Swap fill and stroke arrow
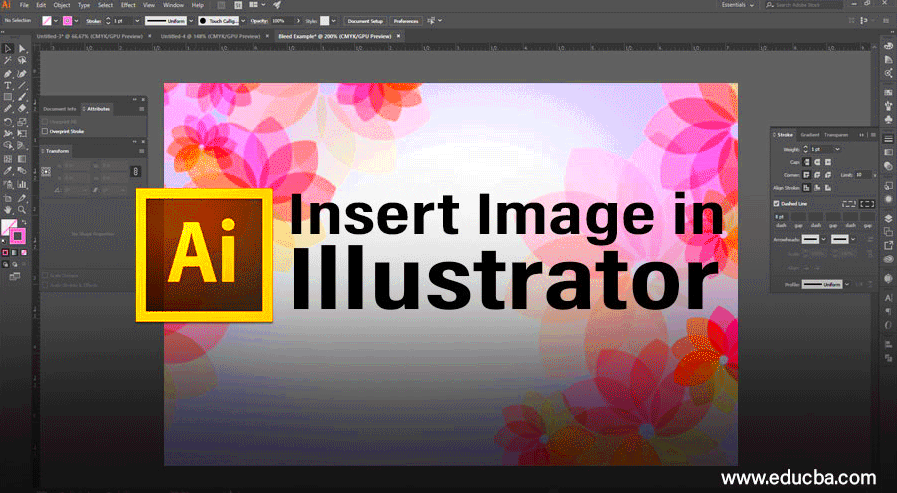Viewport: 897px width, 493px height. (x=23, y=222)
